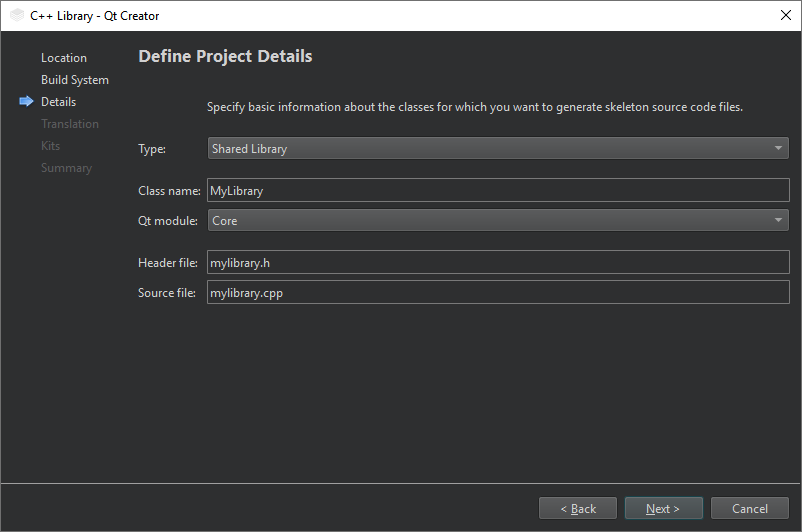Focus the Source file field with mylibrary.cpp
The height and width of the screenshot is (532, 802).
(498, 293)
